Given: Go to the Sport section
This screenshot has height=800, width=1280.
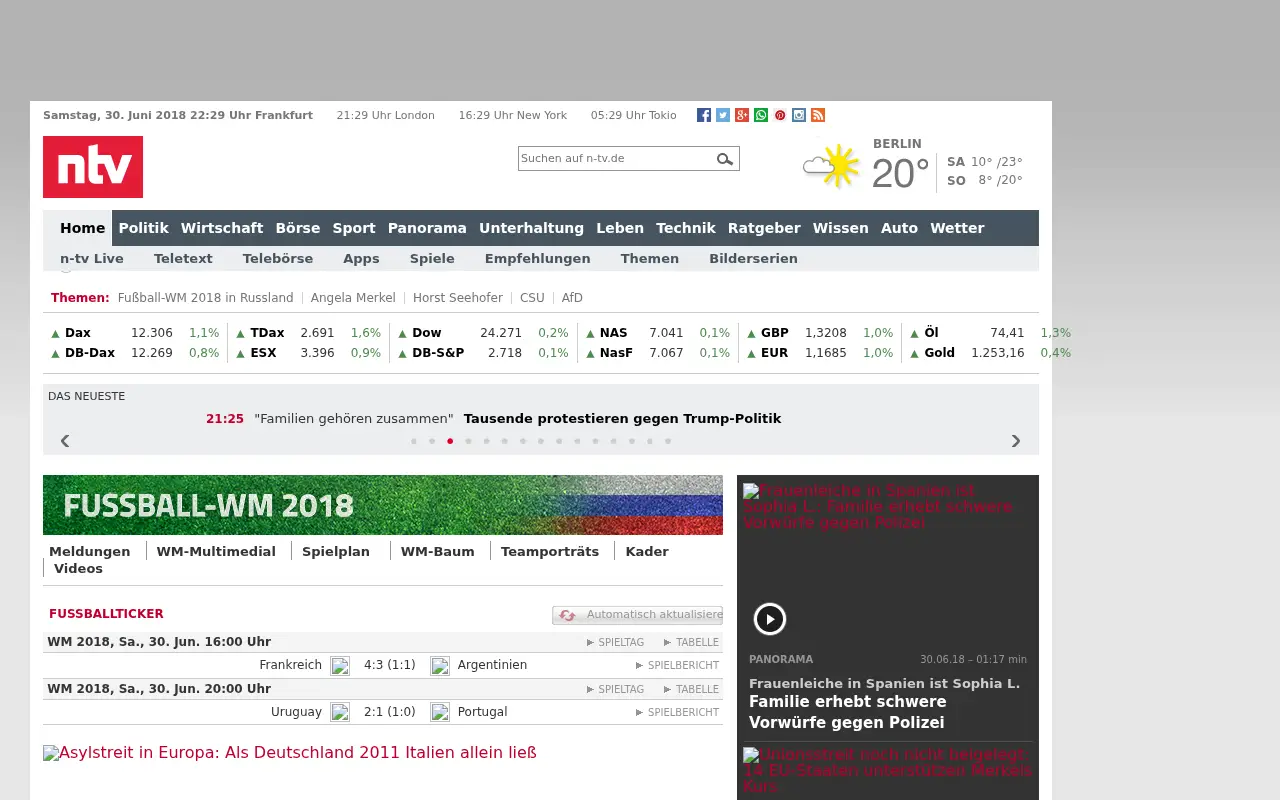Looking at the screenshot, I should pos(354,228).
